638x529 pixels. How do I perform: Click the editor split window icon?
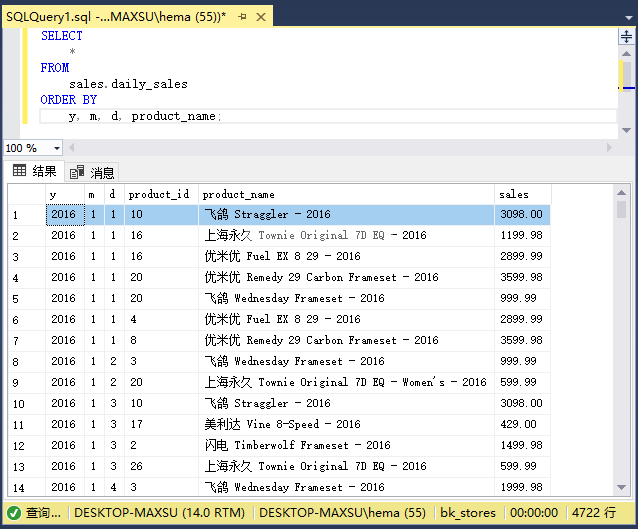coord(626,37)
